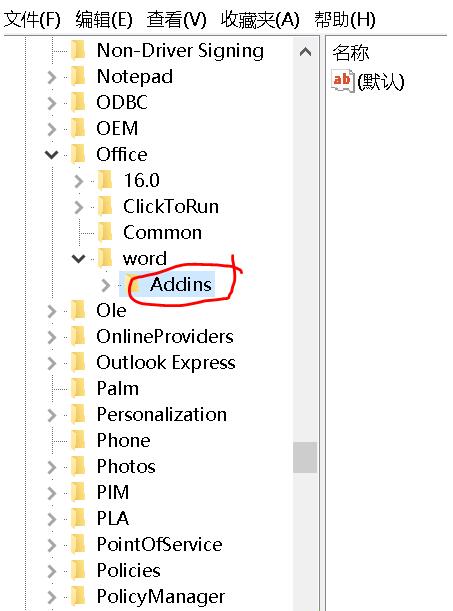Click the PolicyManager folder icon

point(78,597)
